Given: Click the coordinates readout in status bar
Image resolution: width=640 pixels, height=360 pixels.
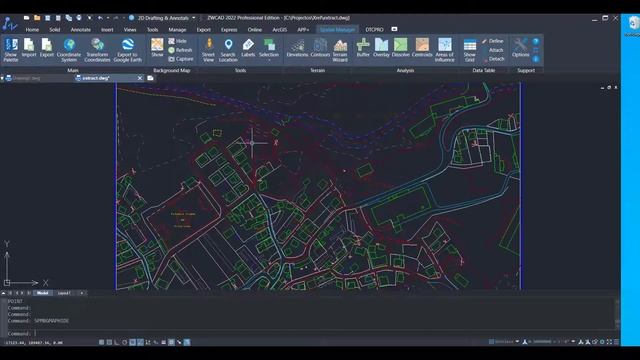Looking at the screenshot, I should pyautogui.click(x=34, y=343).
